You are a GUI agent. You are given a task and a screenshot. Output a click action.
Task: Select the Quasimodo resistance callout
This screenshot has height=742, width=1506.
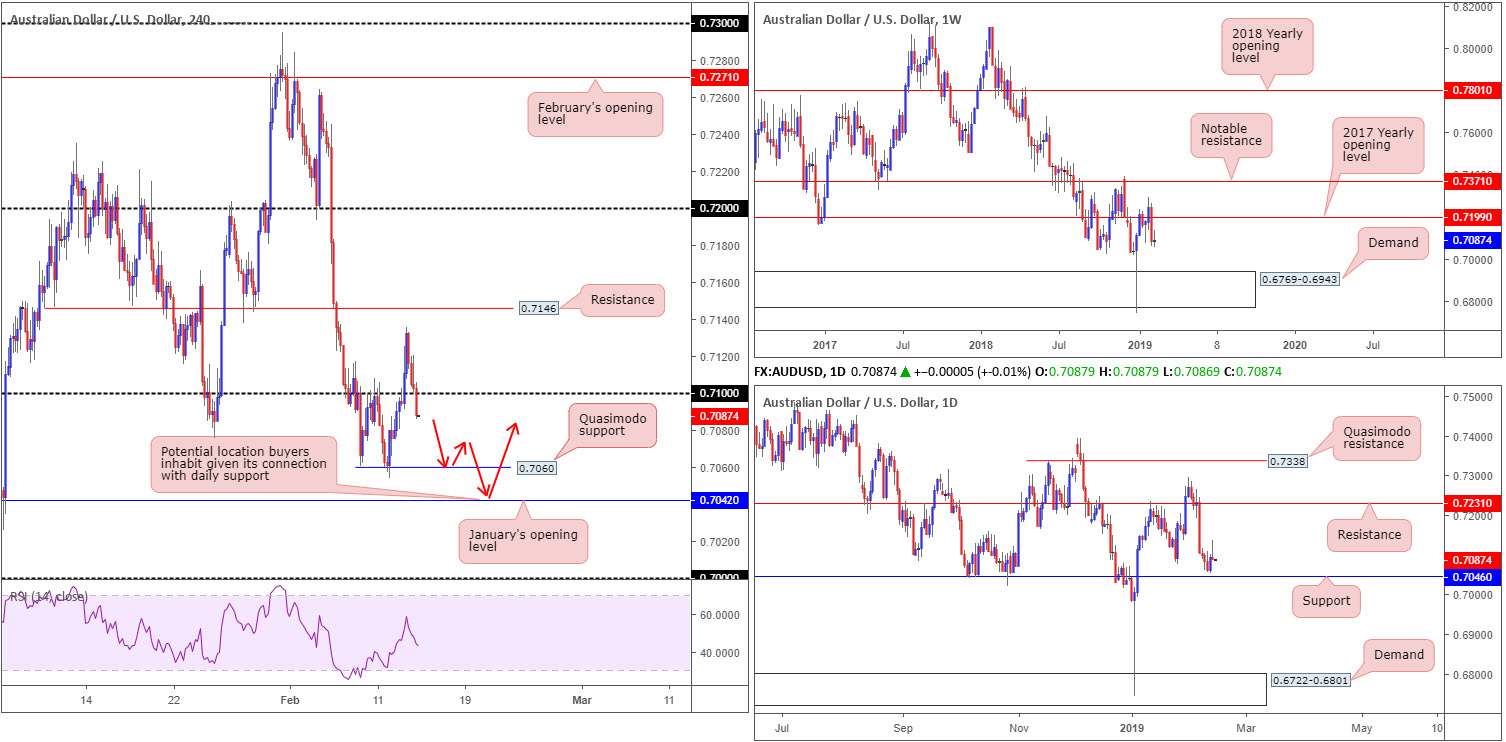tap(1380, 436)
